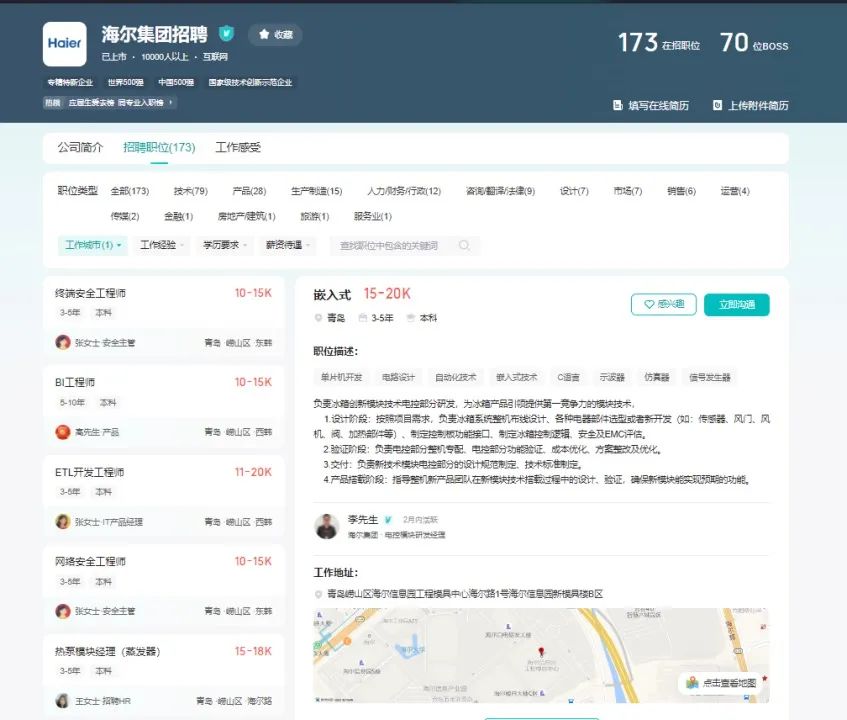Screen dimensions: 847x720
Task: Click the 应届生 banner tag under company labels
Action: point(110,102)
